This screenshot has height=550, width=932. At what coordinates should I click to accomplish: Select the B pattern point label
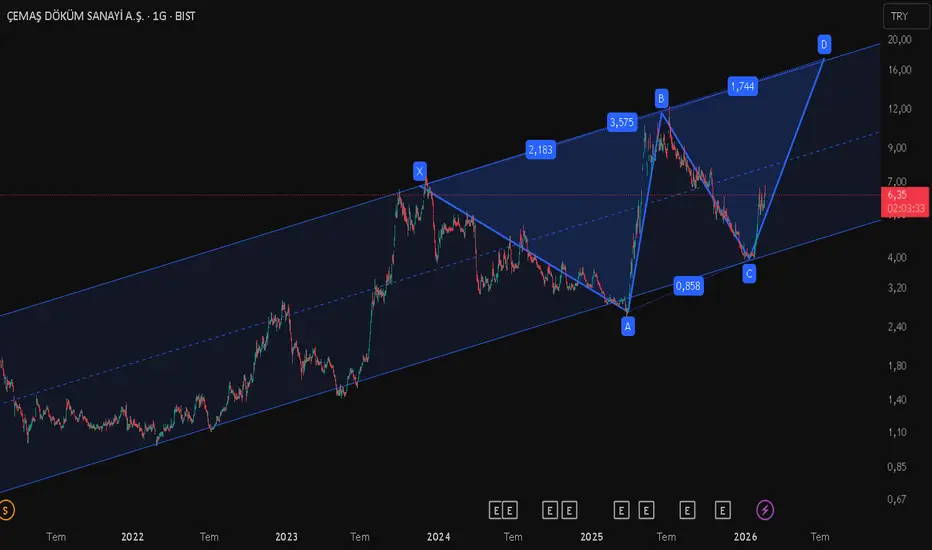coord(662,98)
